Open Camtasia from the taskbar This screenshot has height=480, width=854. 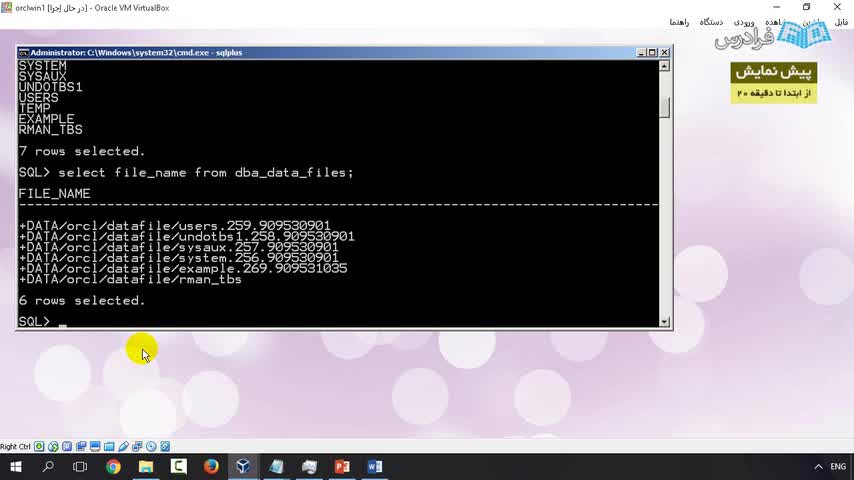coord(179,467)
